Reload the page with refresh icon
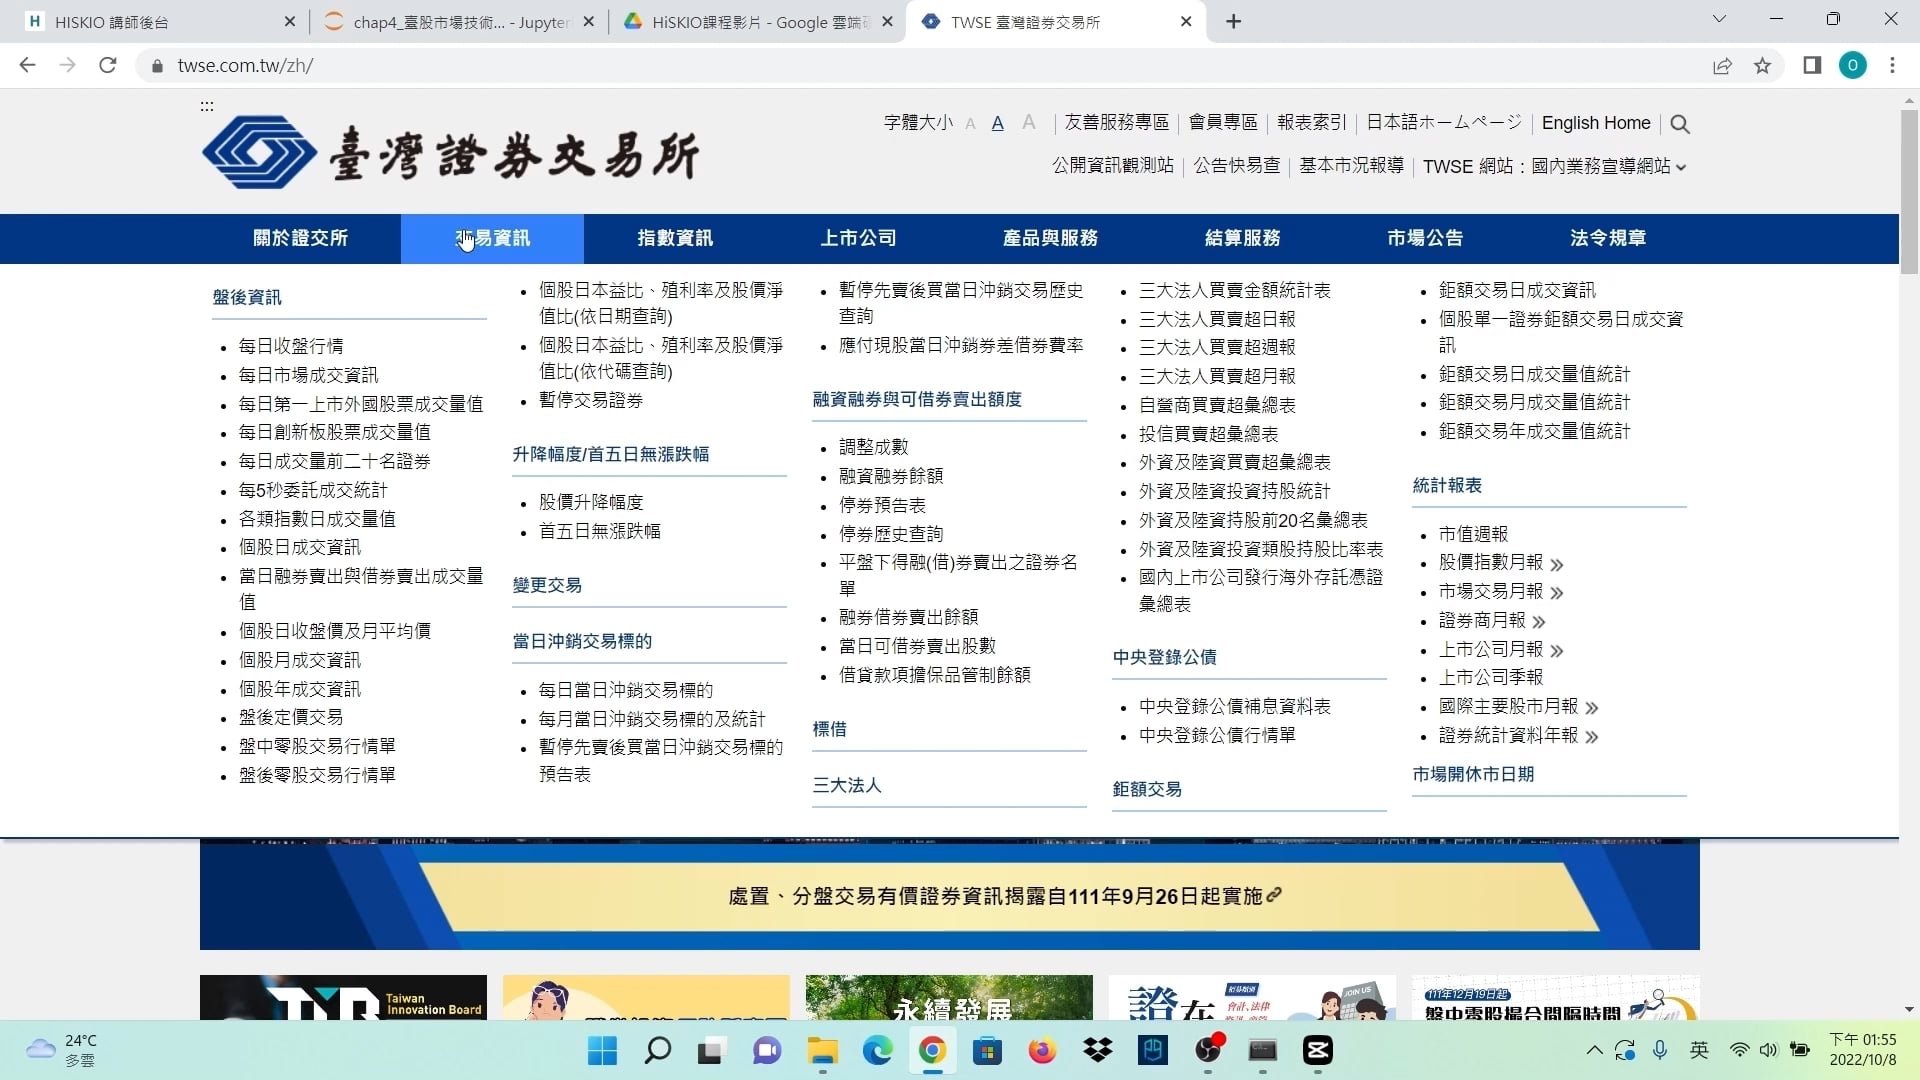The width and height of the screenshot is (1920, 1080). [x=108, y=65]
